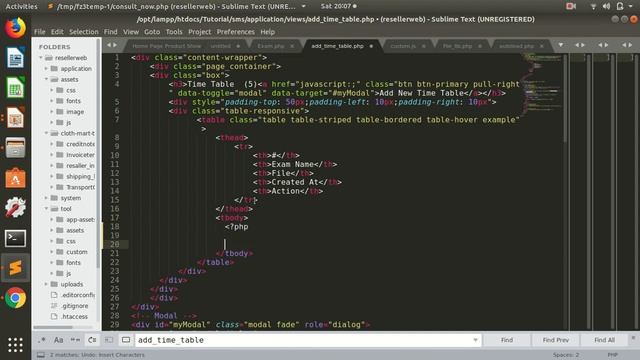This screenshot has width=640, height=360.
Task: Click the unsaved dot on add_time_table.php tab
Action: tap(371, 46)
